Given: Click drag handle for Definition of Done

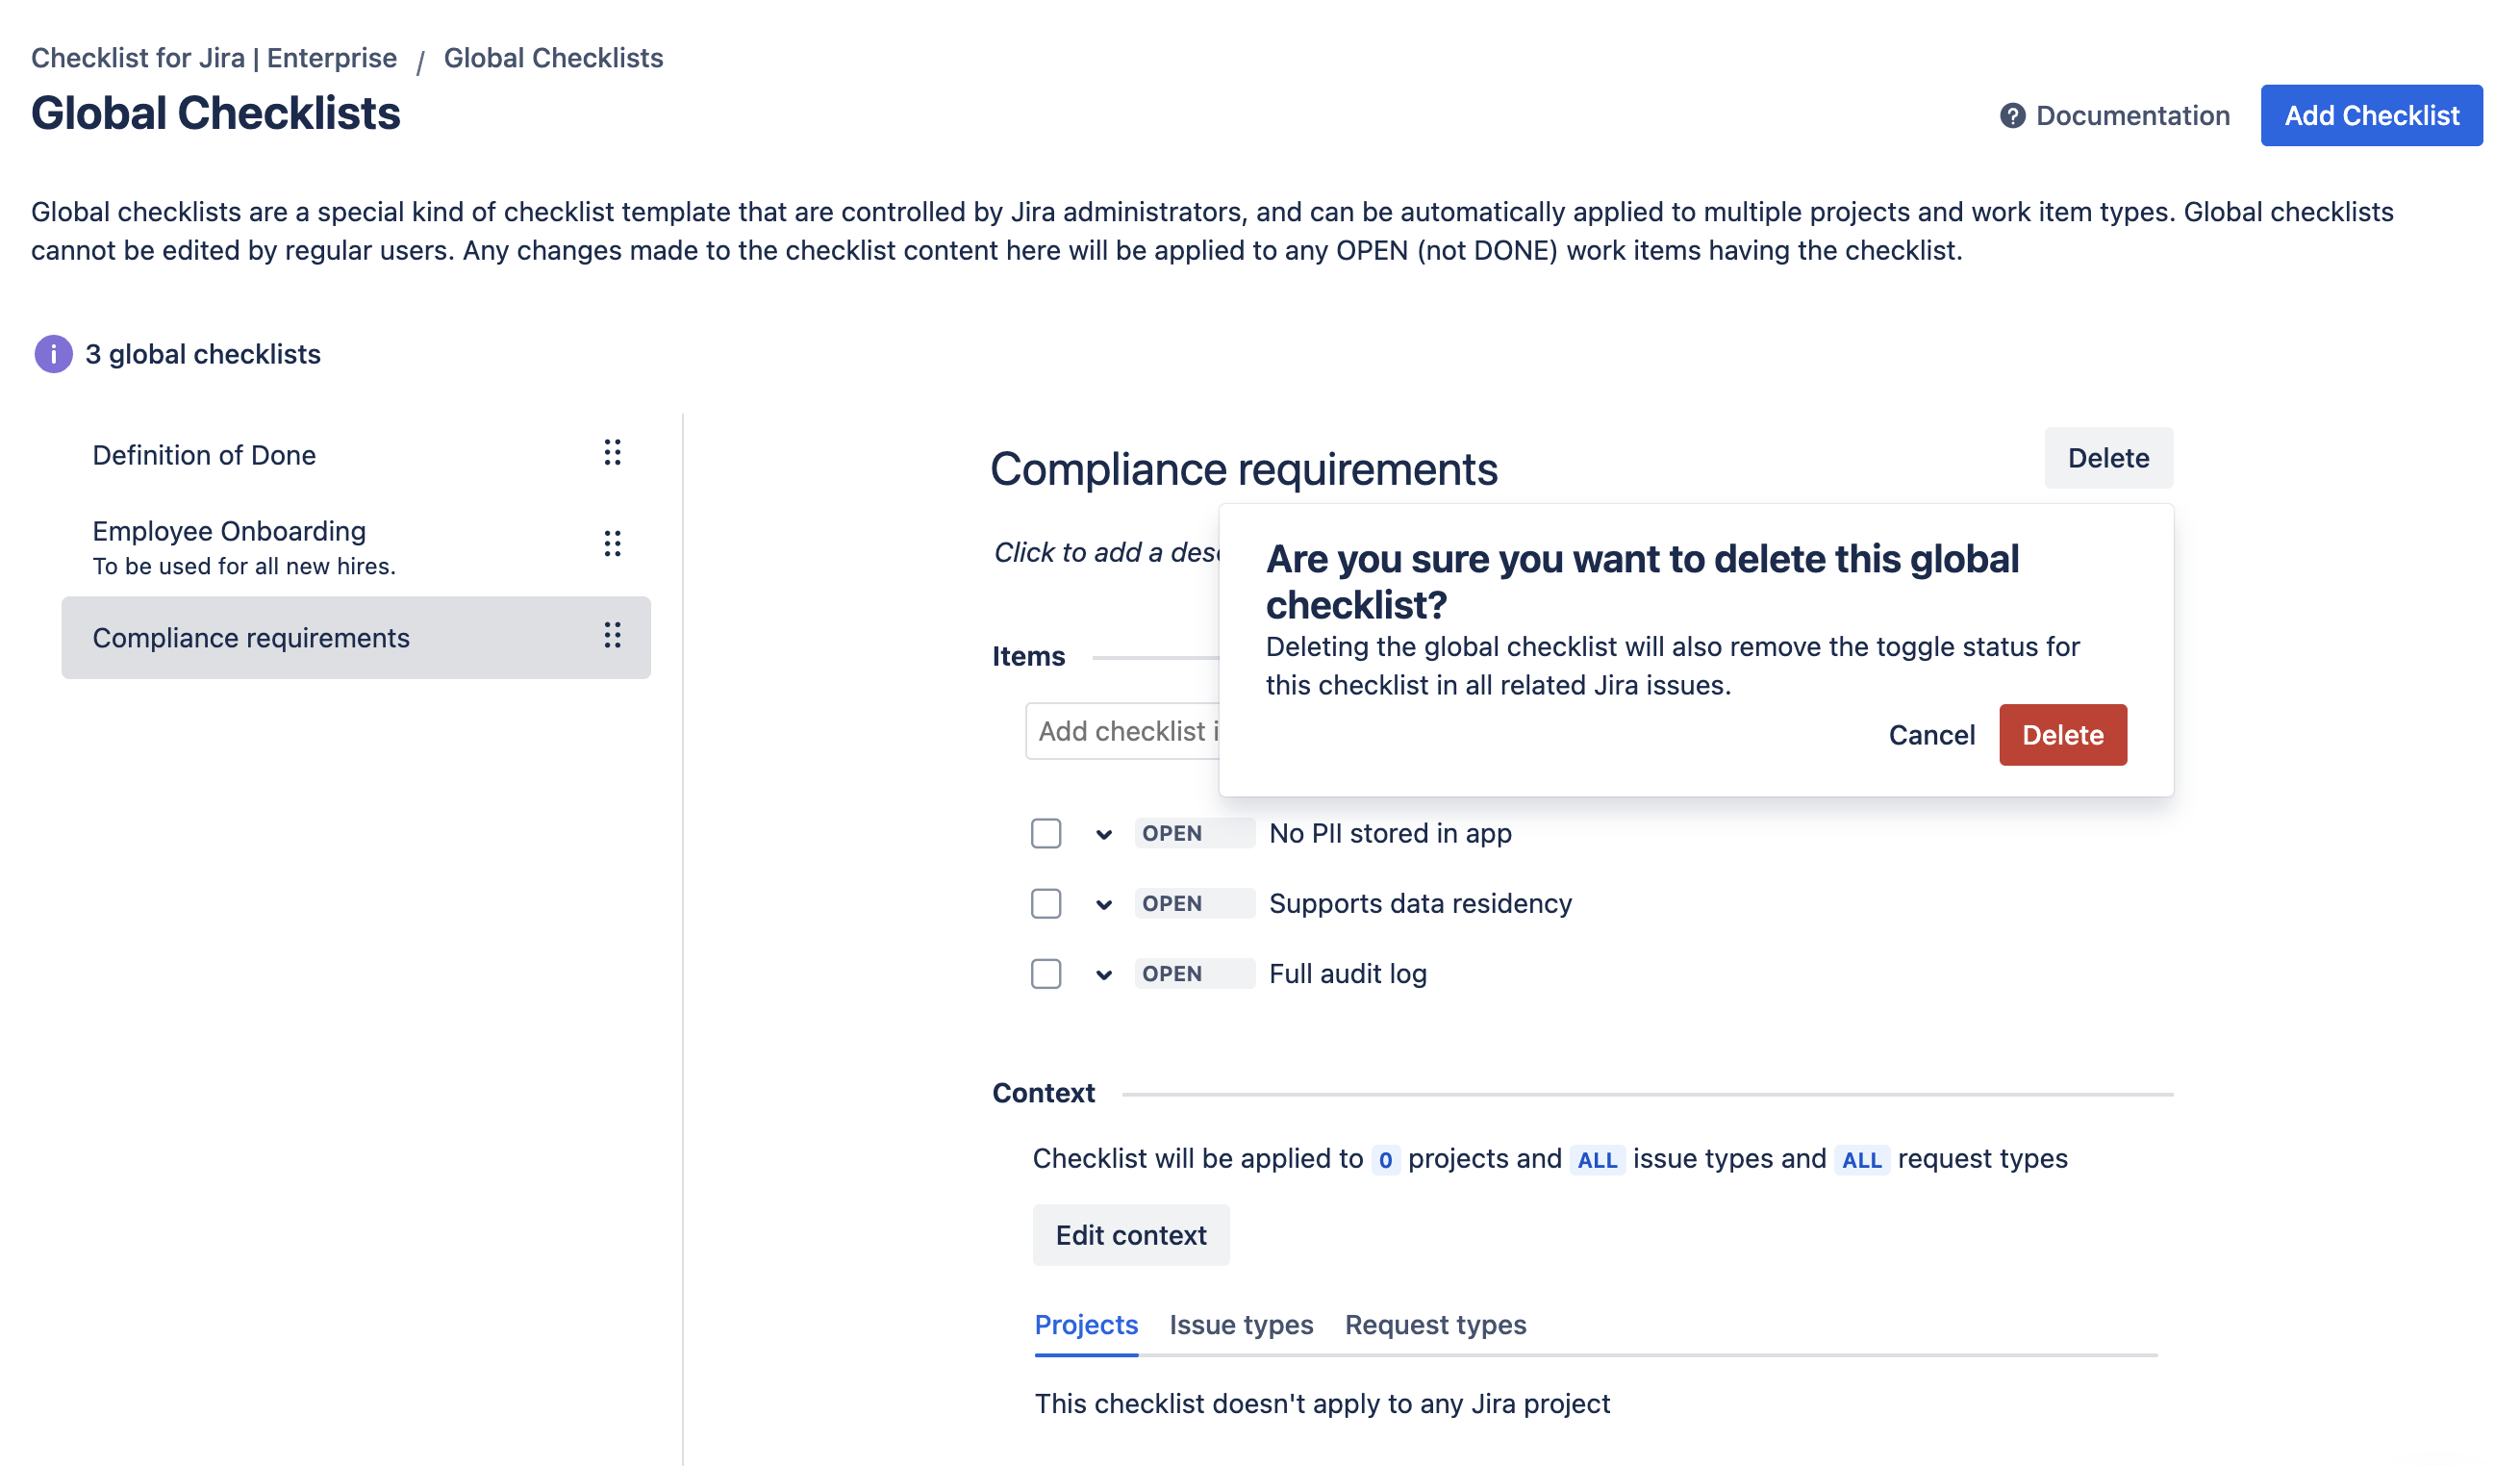Looking at the screenshot, I should [612, 453].
